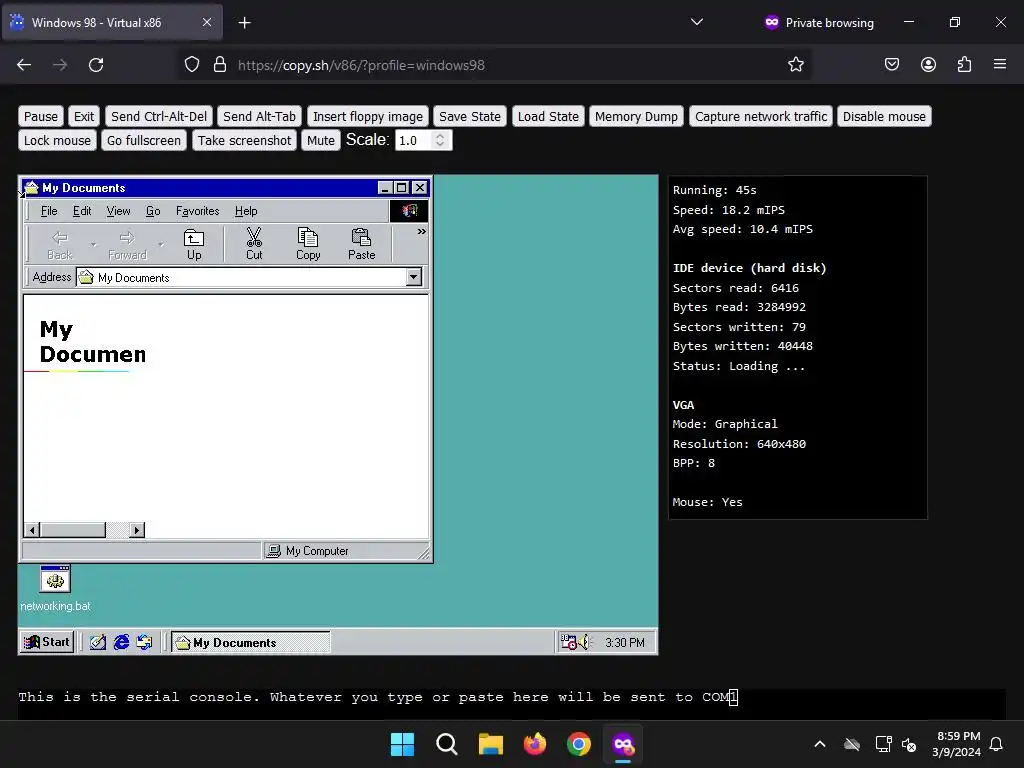
Task: Open the Help menu in My Documents
Action: click(x=246, y=211)
